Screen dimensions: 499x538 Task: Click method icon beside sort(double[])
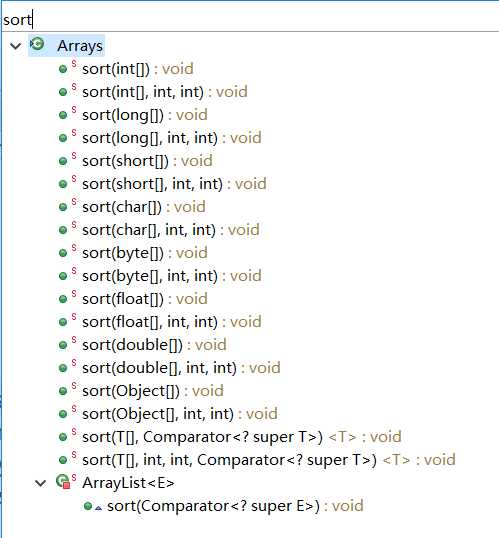[x=63, y=346]
